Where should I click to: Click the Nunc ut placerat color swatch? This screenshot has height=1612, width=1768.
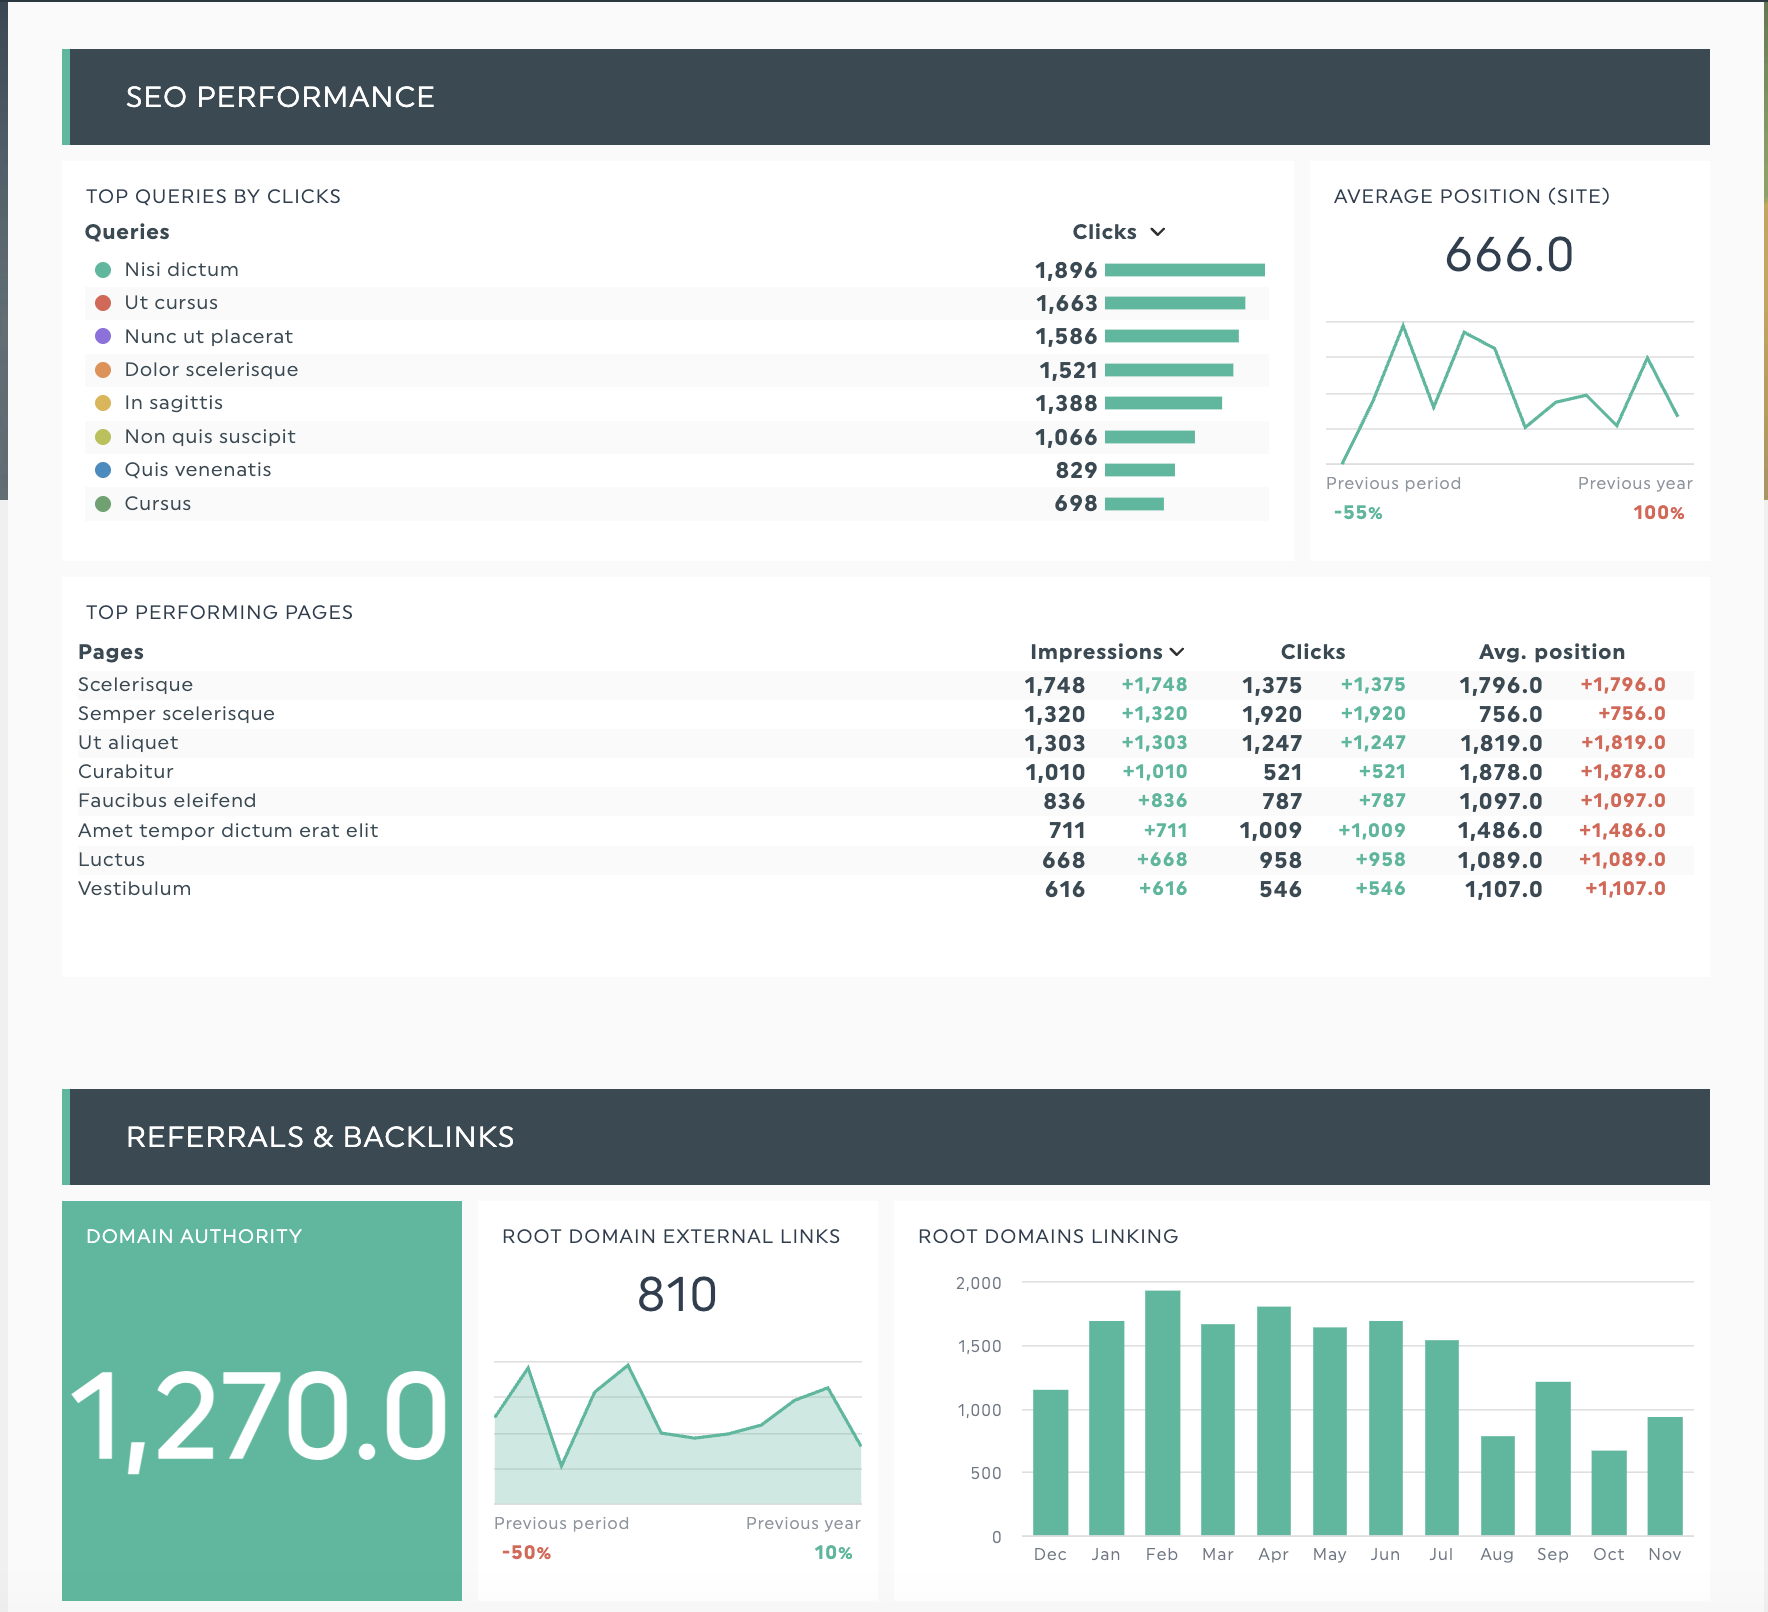coord(103,336)
